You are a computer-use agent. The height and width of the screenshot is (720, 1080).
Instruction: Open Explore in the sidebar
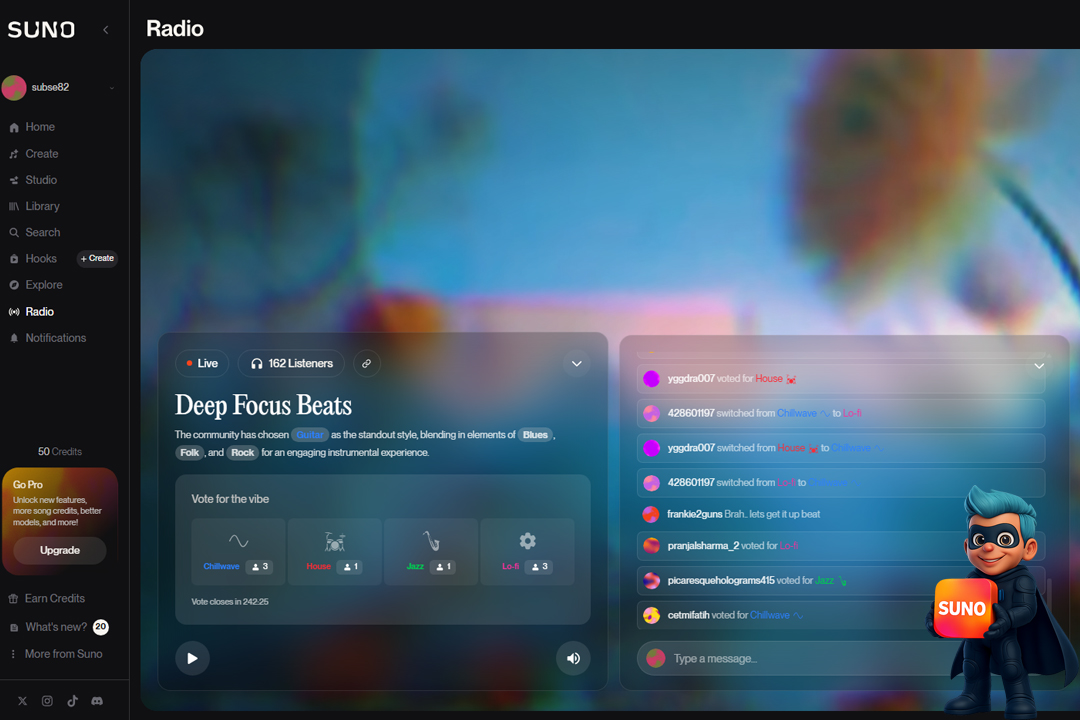[43, 285]
